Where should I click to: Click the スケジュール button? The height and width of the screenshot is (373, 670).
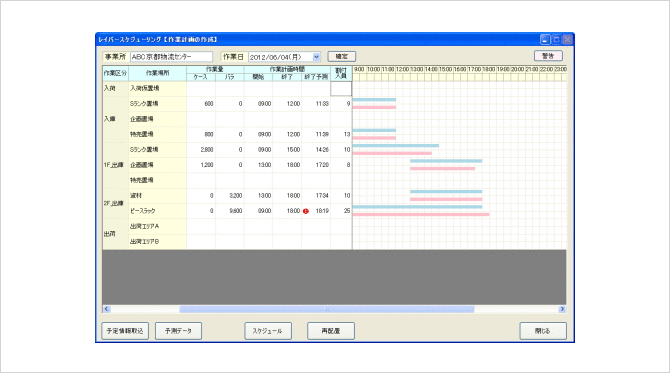(x=268, y=331)
